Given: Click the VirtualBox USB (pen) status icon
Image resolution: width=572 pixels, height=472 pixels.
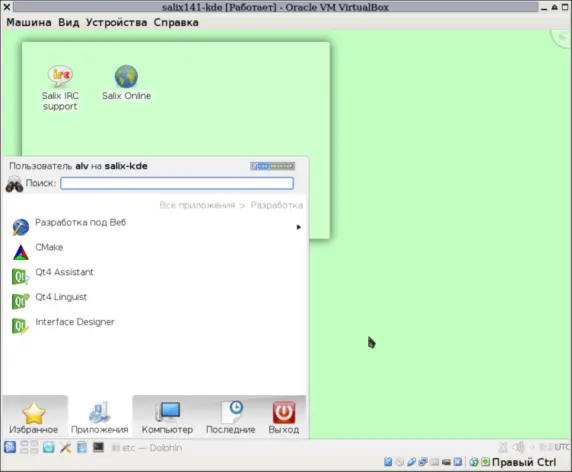Looking at the screenshot, I should pos(411,462).
